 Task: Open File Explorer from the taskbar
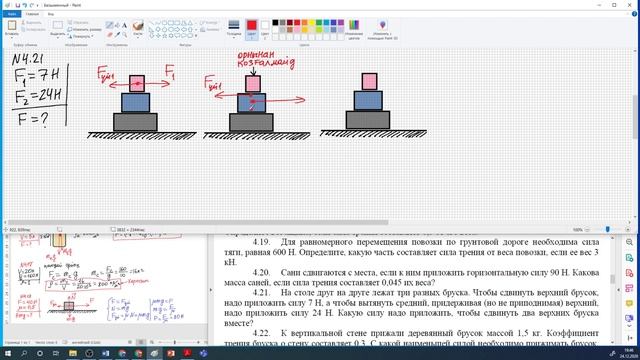pyautogui.click(x=73, y=353)
